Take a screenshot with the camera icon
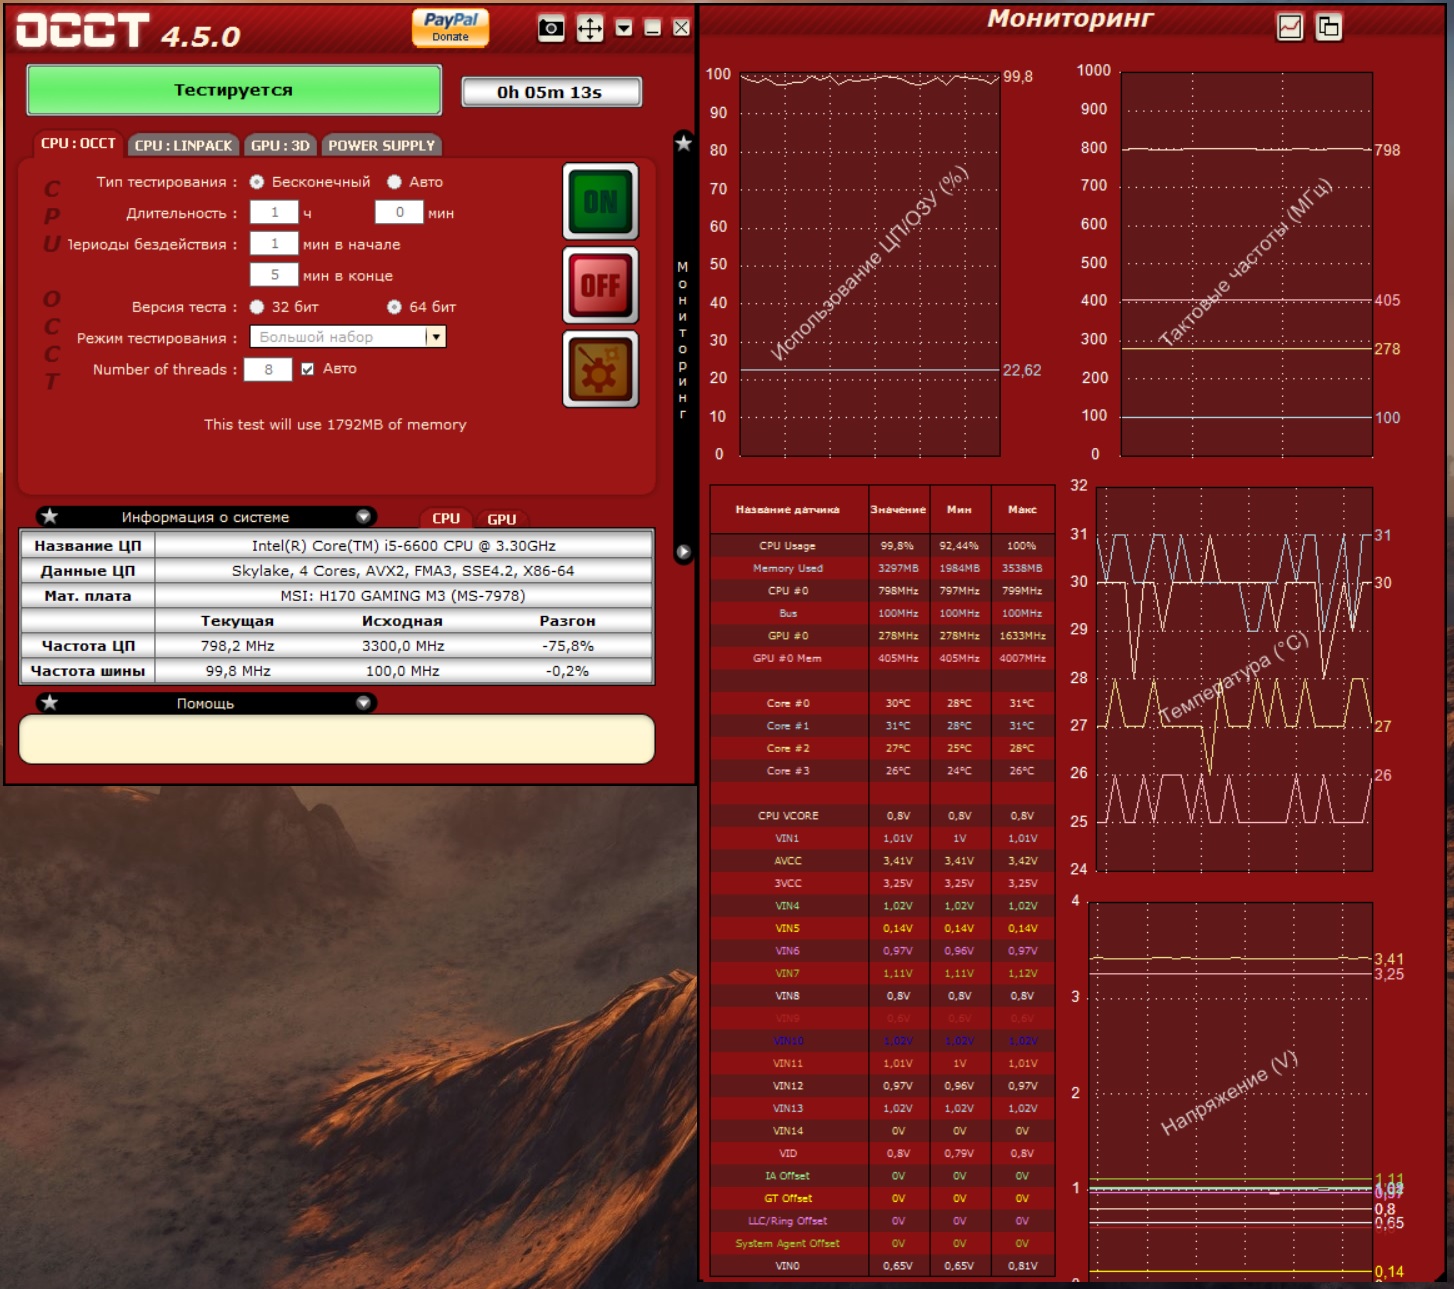Image resolution: width=1454 pixels, height=1289 pixels. (x=551, y=28)
